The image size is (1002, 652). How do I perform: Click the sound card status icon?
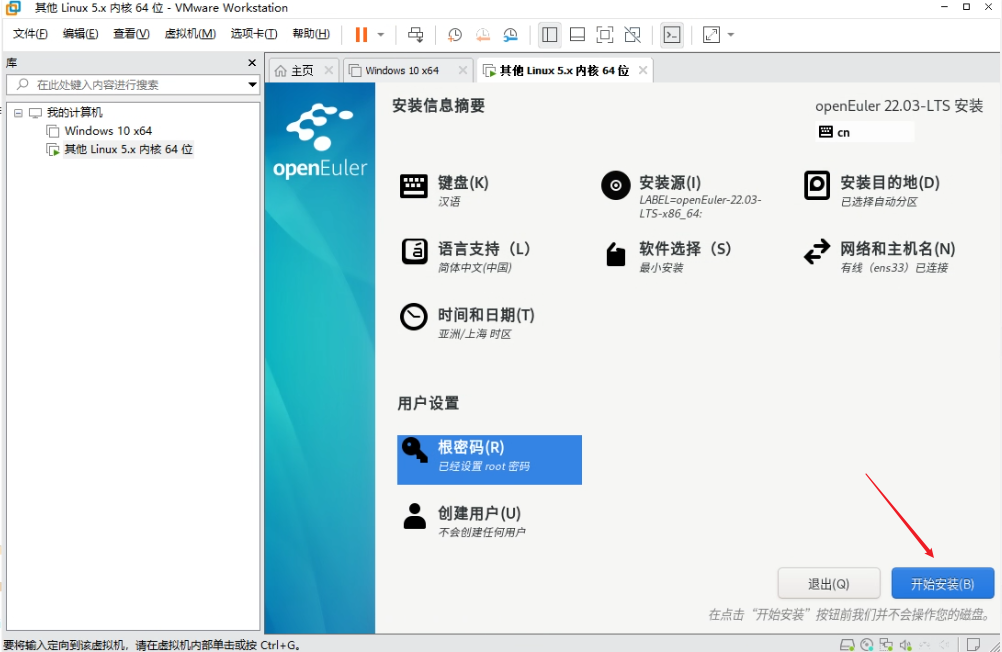click(906, 644)
